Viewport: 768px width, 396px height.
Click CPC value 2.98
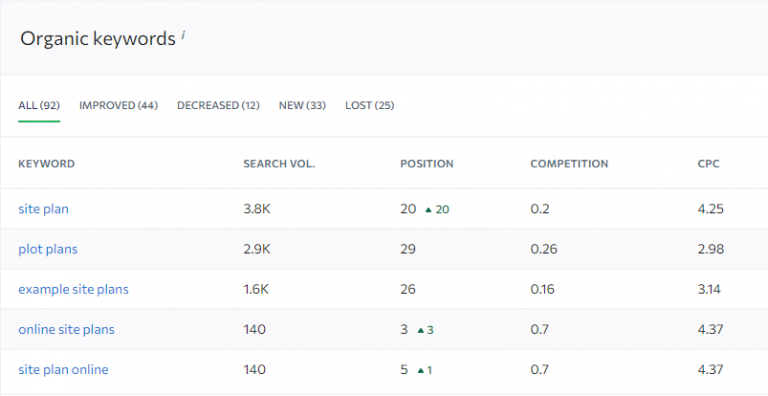(711, 249)
